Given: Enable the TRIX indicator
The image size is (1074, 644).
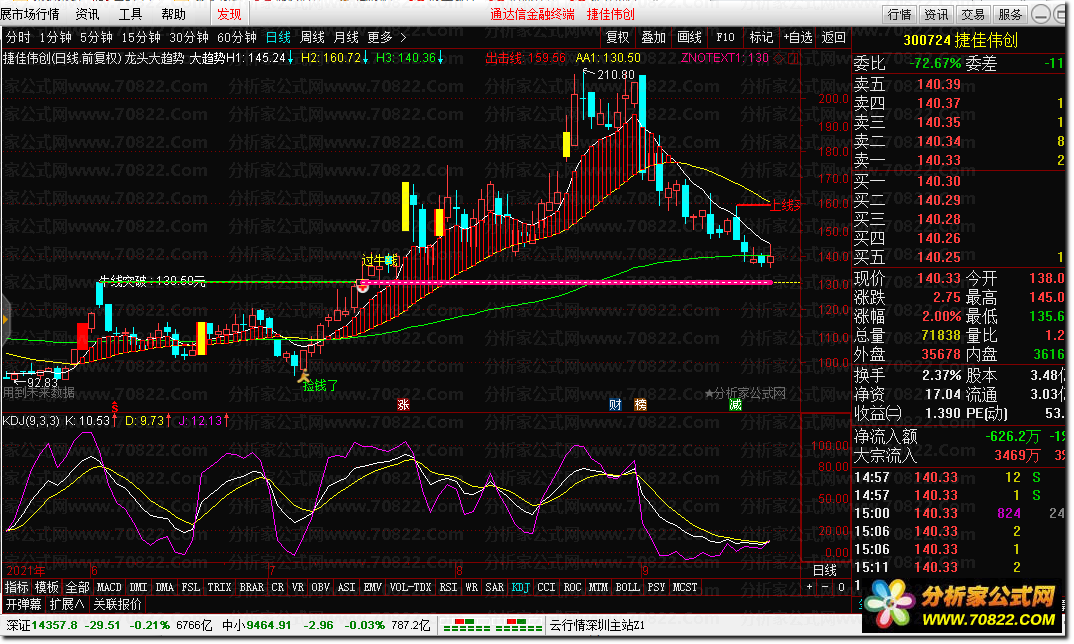Looking at the screenshot, I should [219, 587].
